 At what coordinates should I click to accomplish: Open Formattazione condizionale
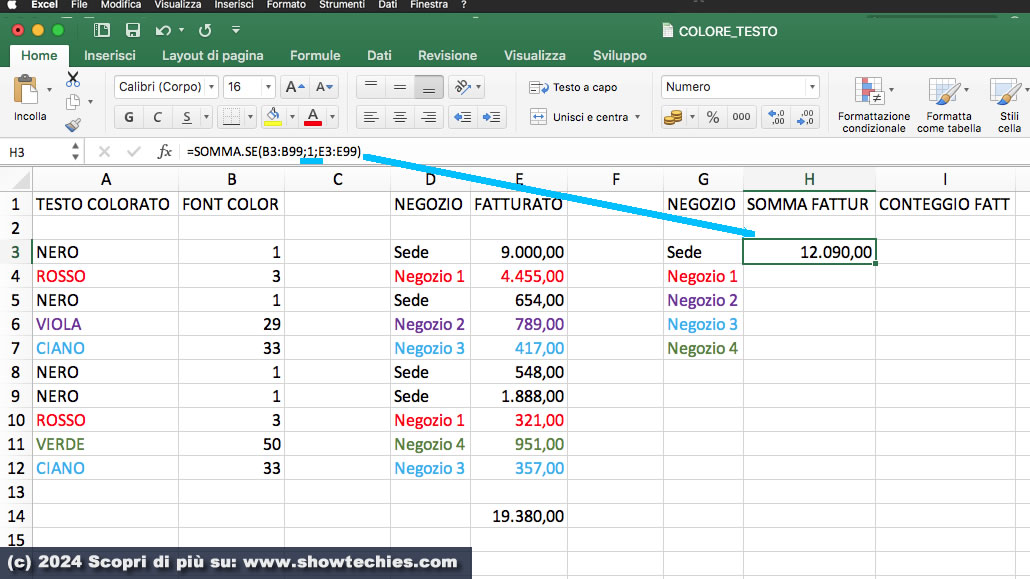tap(874, 104)
